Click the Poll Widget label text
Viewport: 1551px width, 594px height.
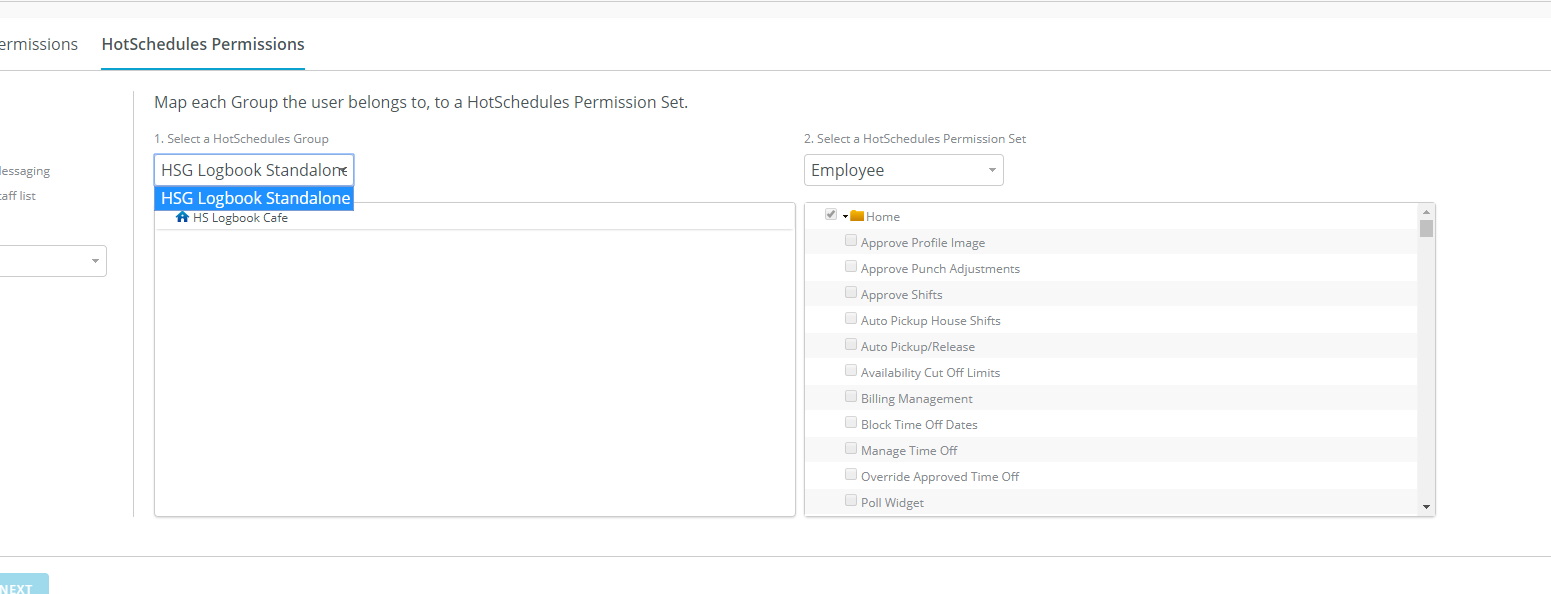892,503
